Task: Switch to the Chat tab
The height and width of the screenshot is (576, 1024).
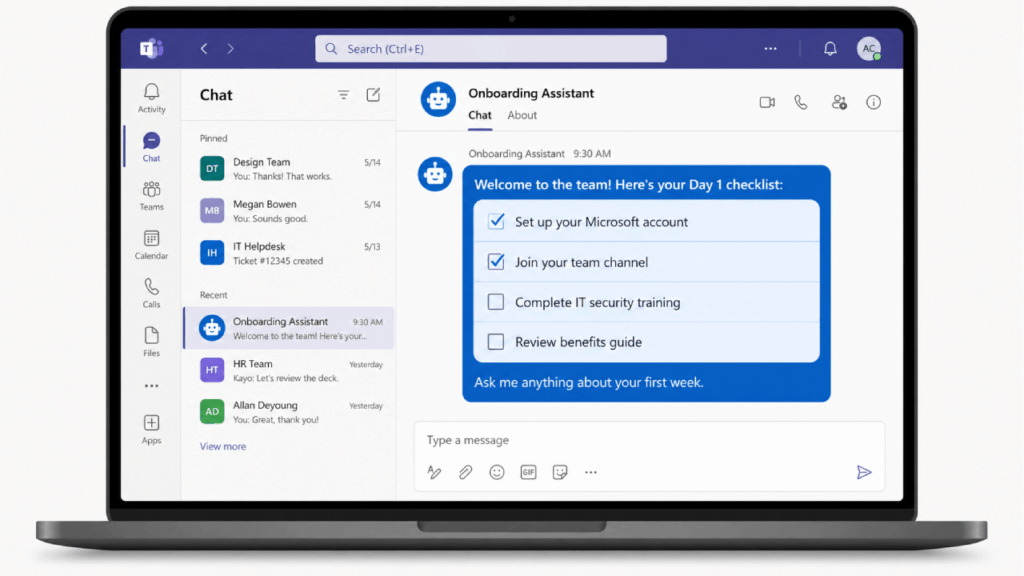Action: 480,115
